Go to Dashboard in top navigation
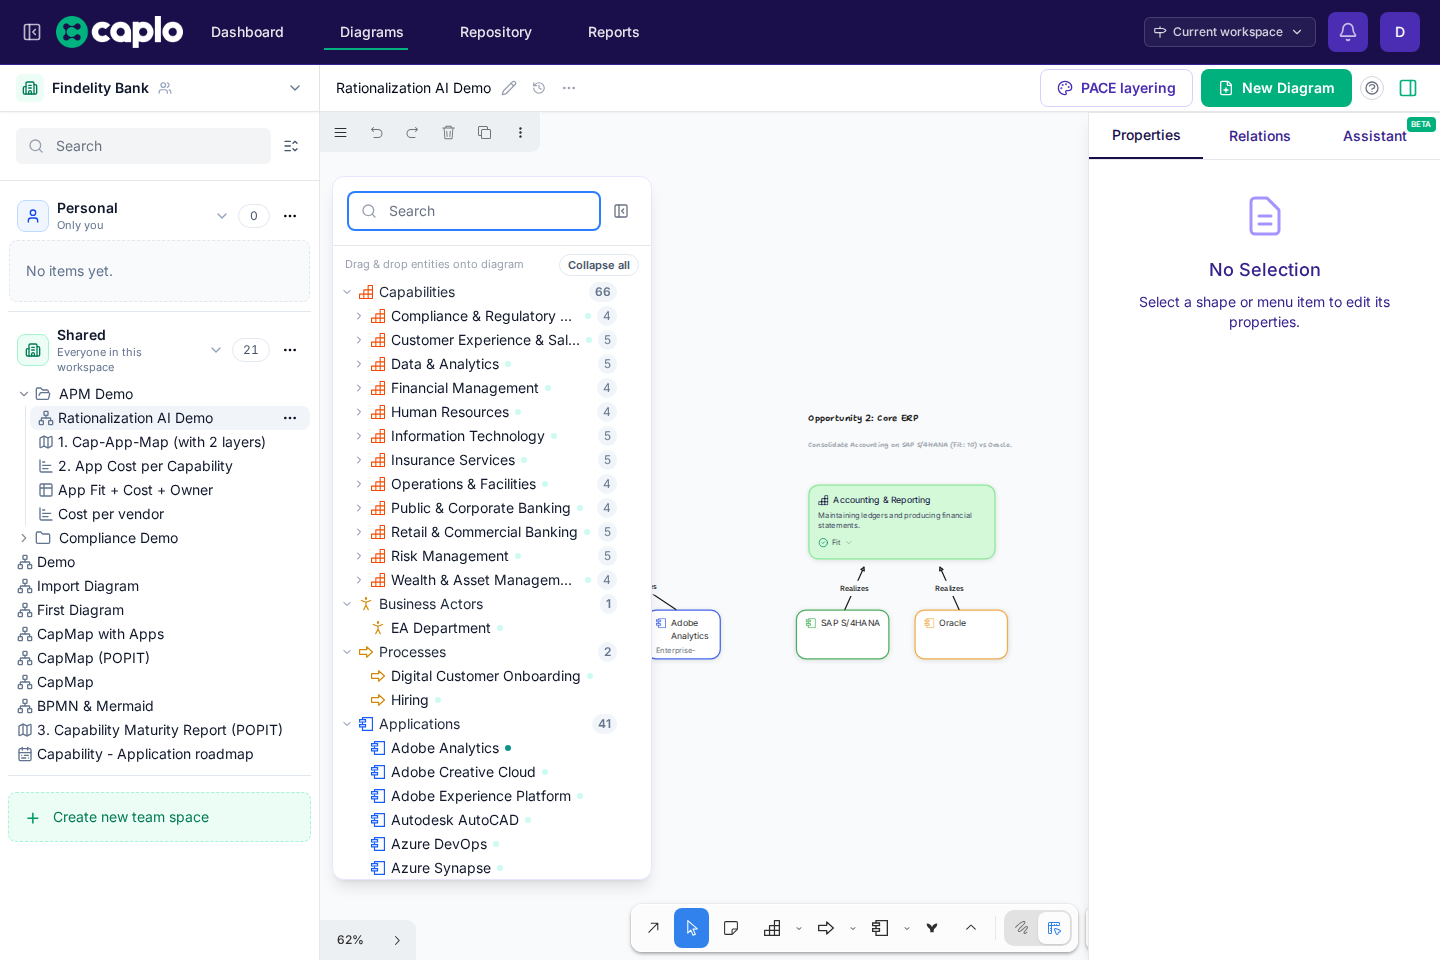 [x=247, y=32]
